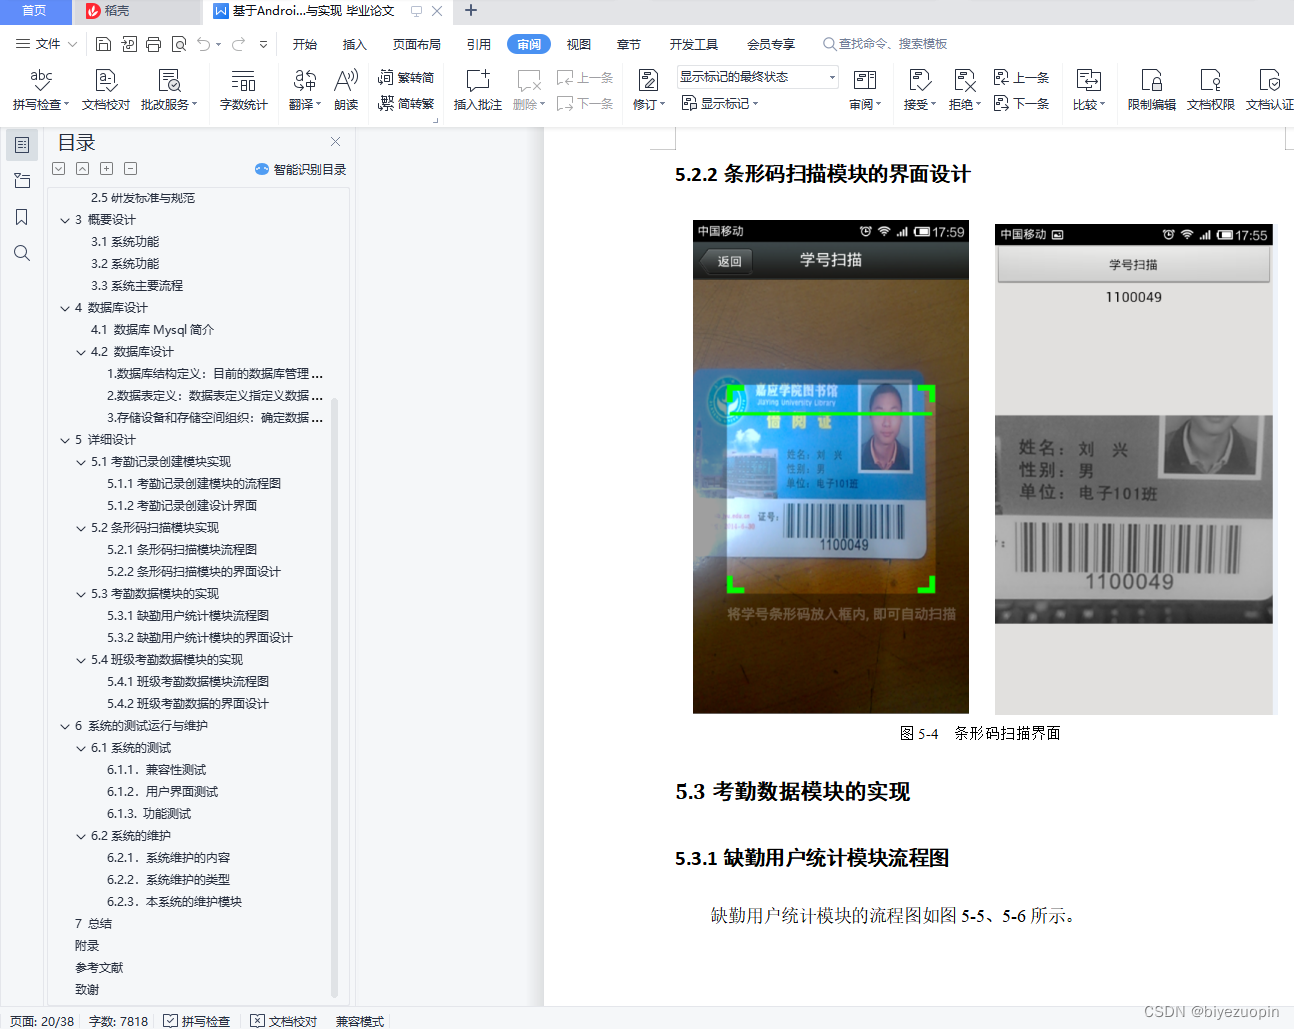Open the 显示标记的最终状态 dropdown
Viewport: 1294px width, 1029px height.
point(757,77)
